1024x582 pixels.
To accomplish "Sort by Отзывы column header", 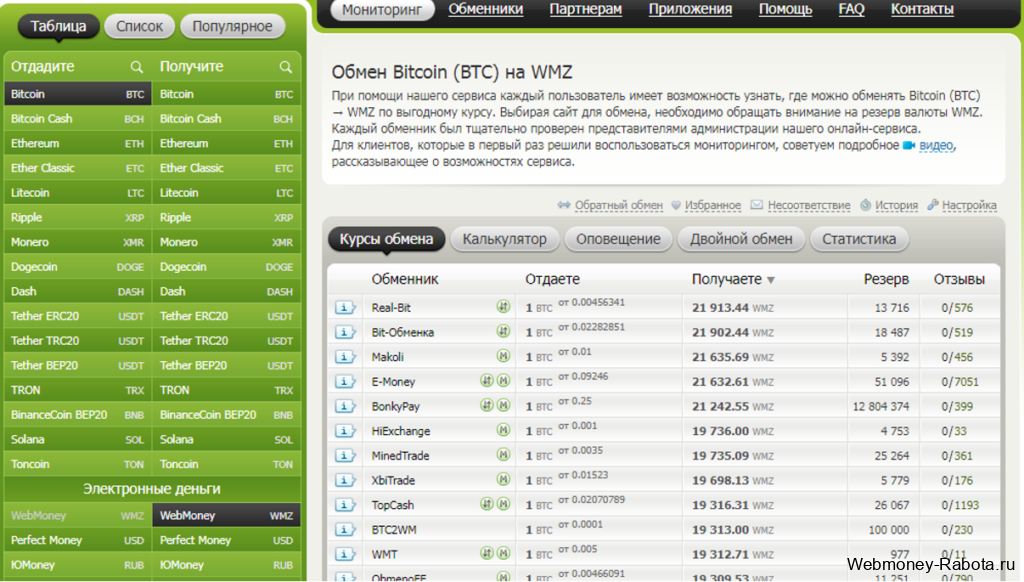I will click(959, 279).
